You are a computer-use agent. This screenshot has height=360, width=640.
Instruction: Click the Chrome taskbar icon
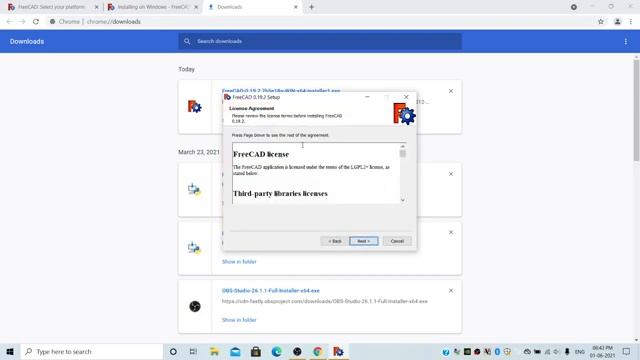tap(318, 351)
